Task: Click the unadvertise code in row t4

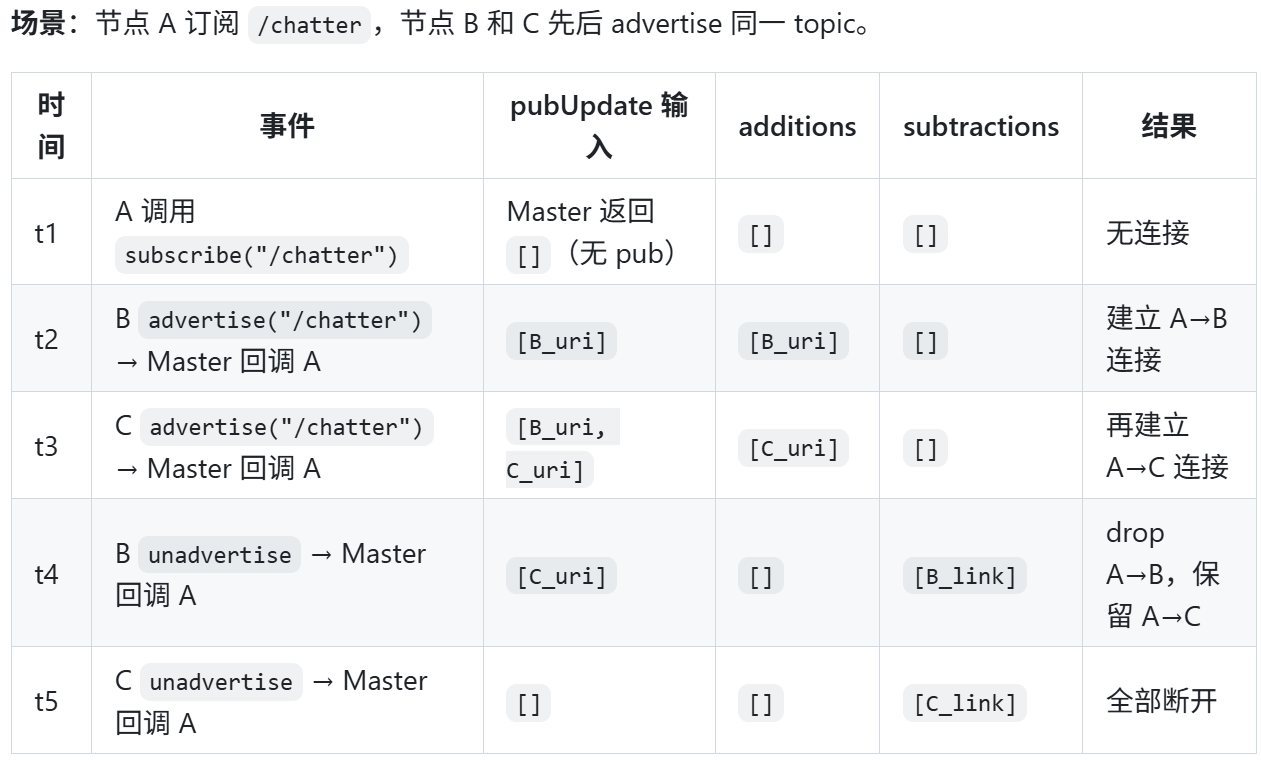Action: pyautogui.click(x=220, y=555)
